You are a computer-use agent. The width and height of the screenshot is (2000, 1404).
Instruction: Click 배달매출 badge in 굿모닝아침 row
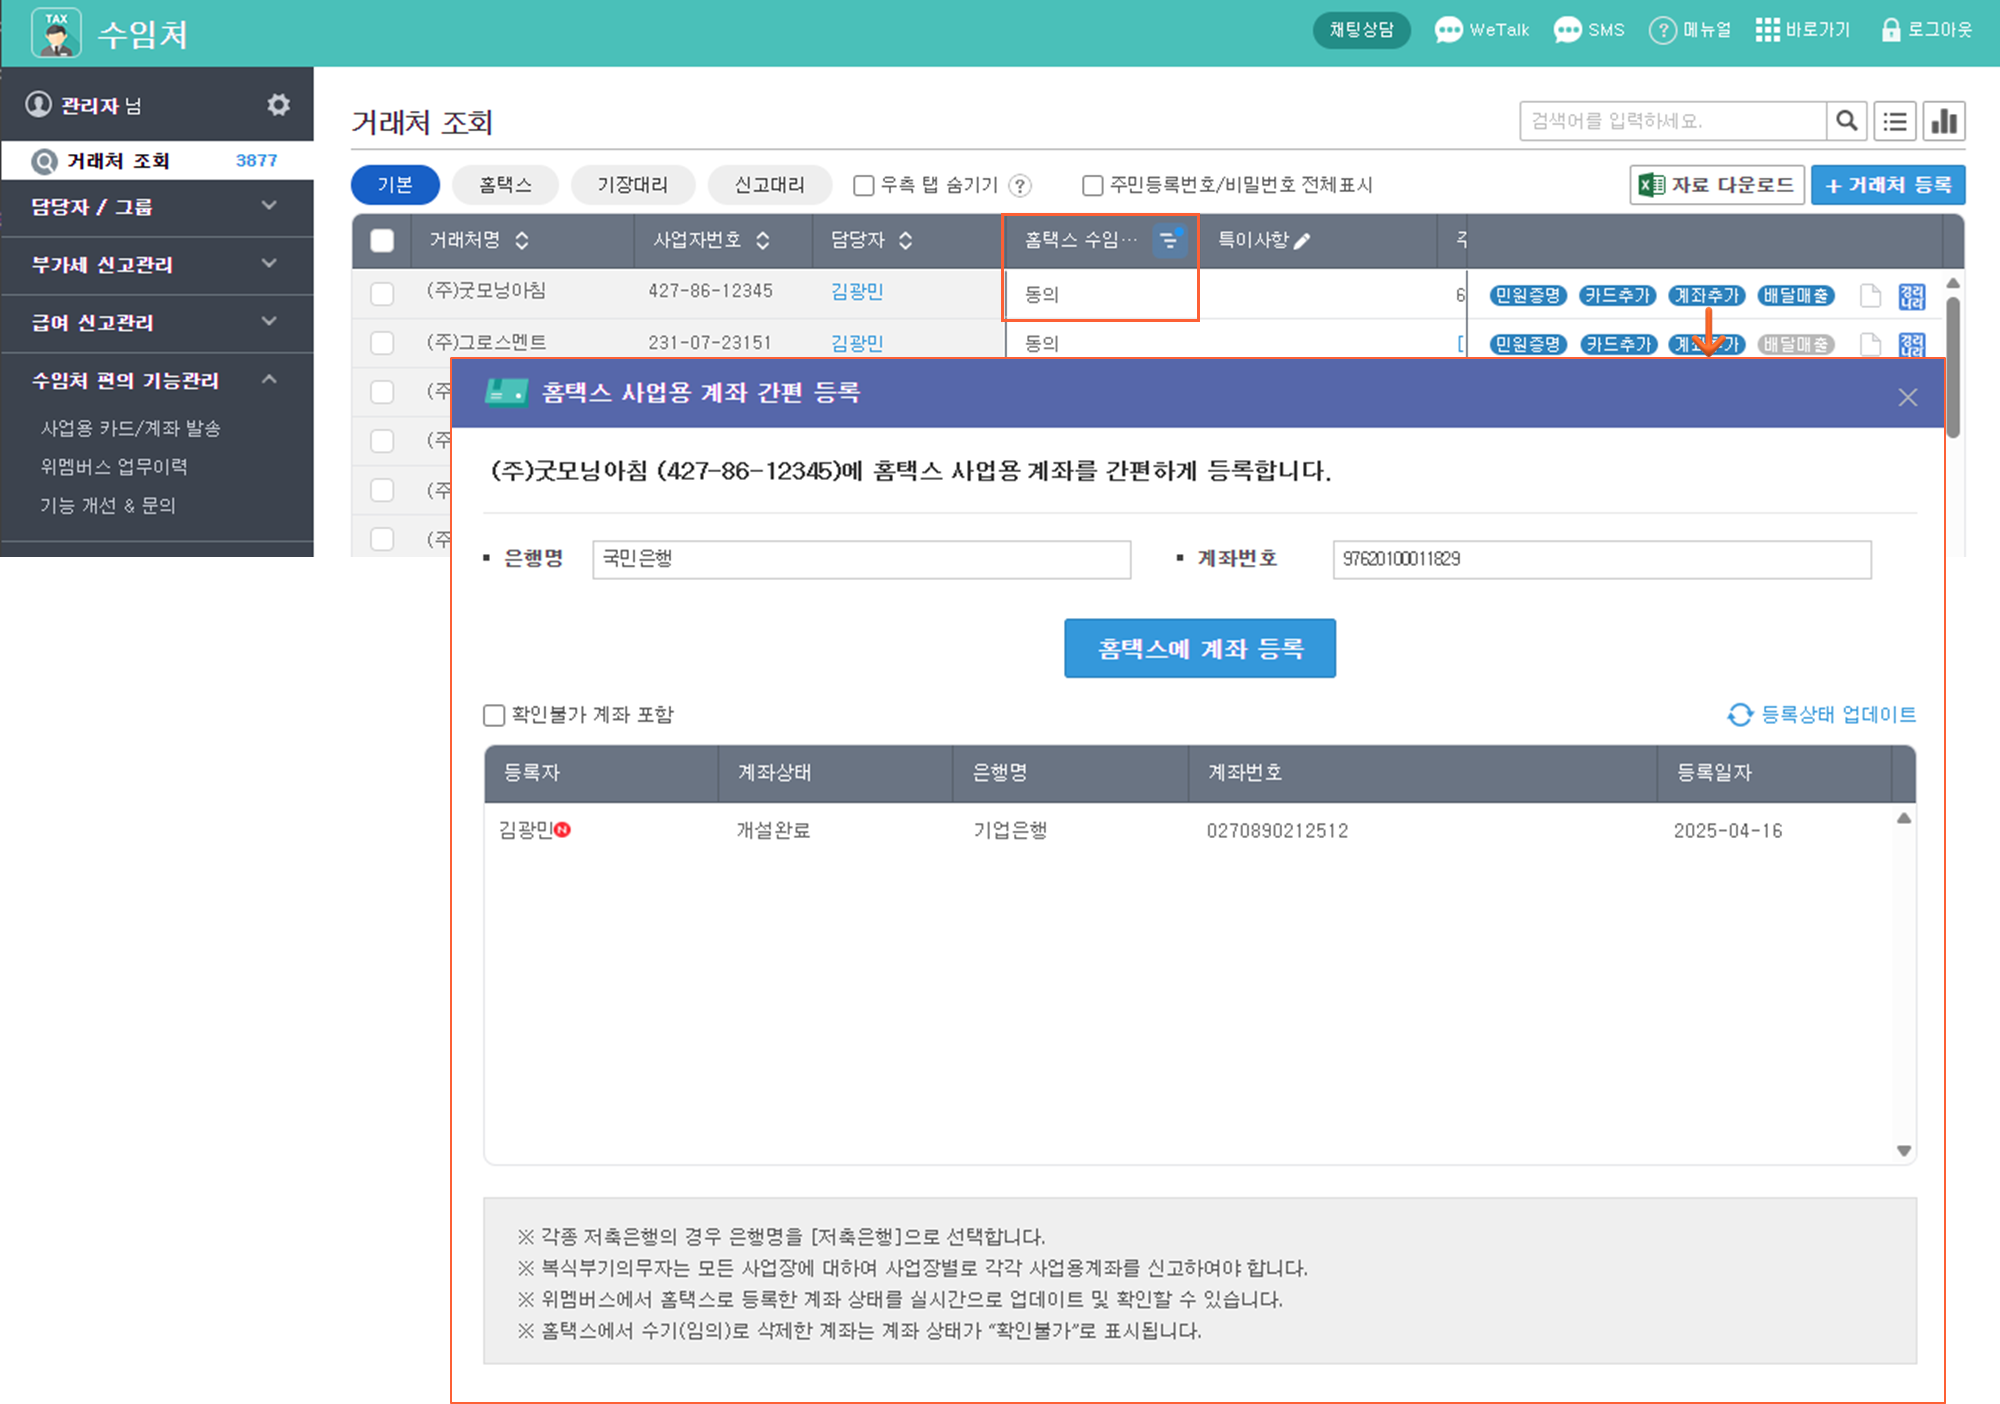point(1796,295)
